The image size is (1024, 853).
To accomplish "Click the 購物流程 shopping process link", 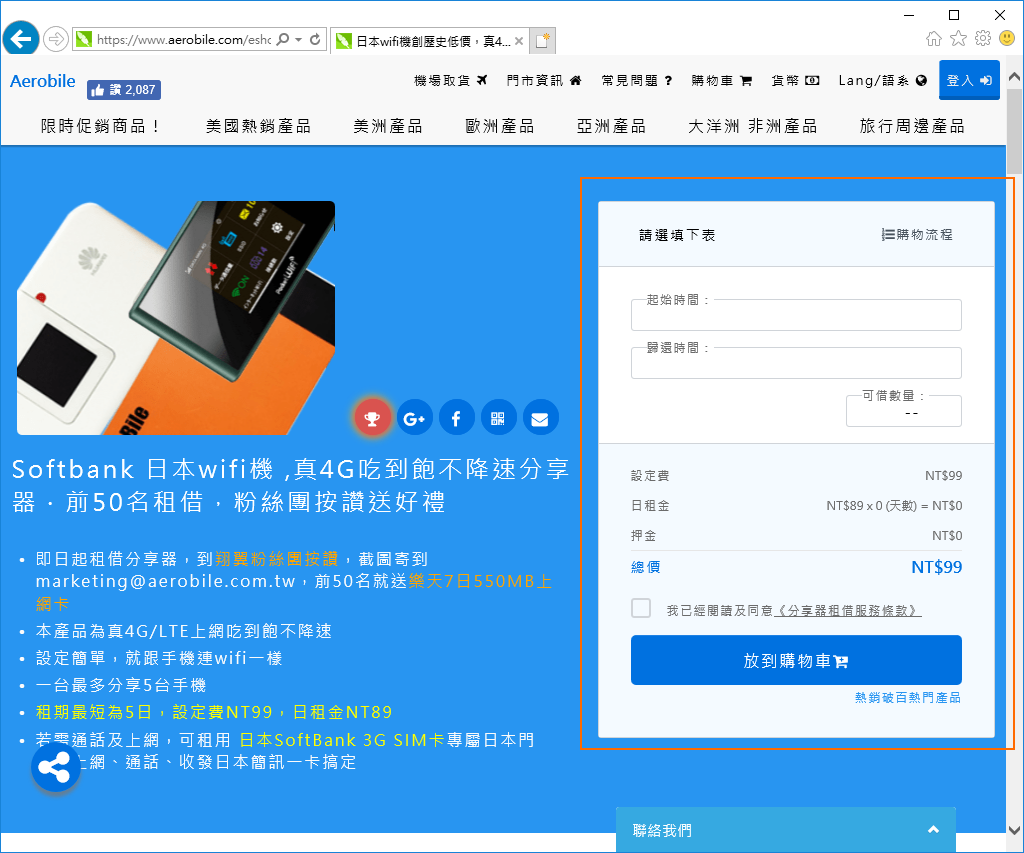I will pyautogui.click(x=917, y=234).
